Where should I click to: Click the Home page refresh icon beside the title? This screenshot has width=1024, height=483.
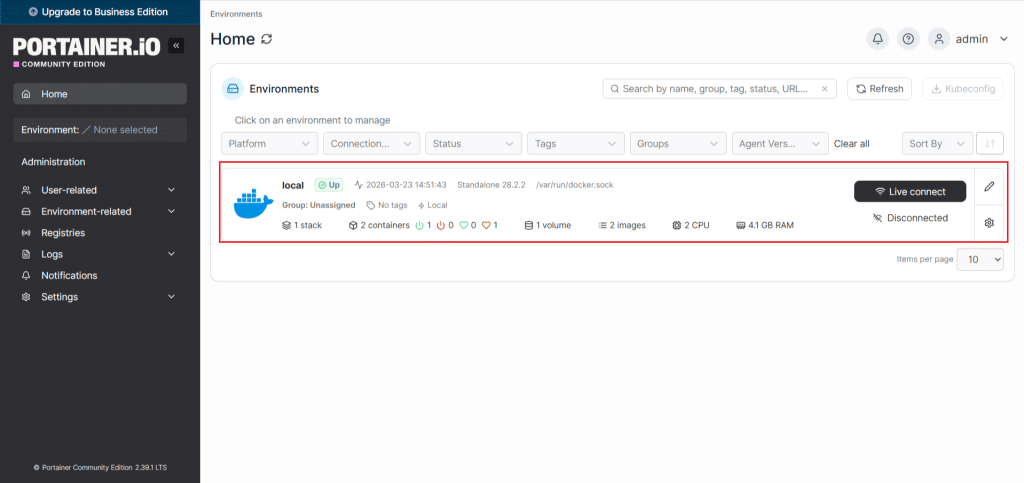(266, 39)
